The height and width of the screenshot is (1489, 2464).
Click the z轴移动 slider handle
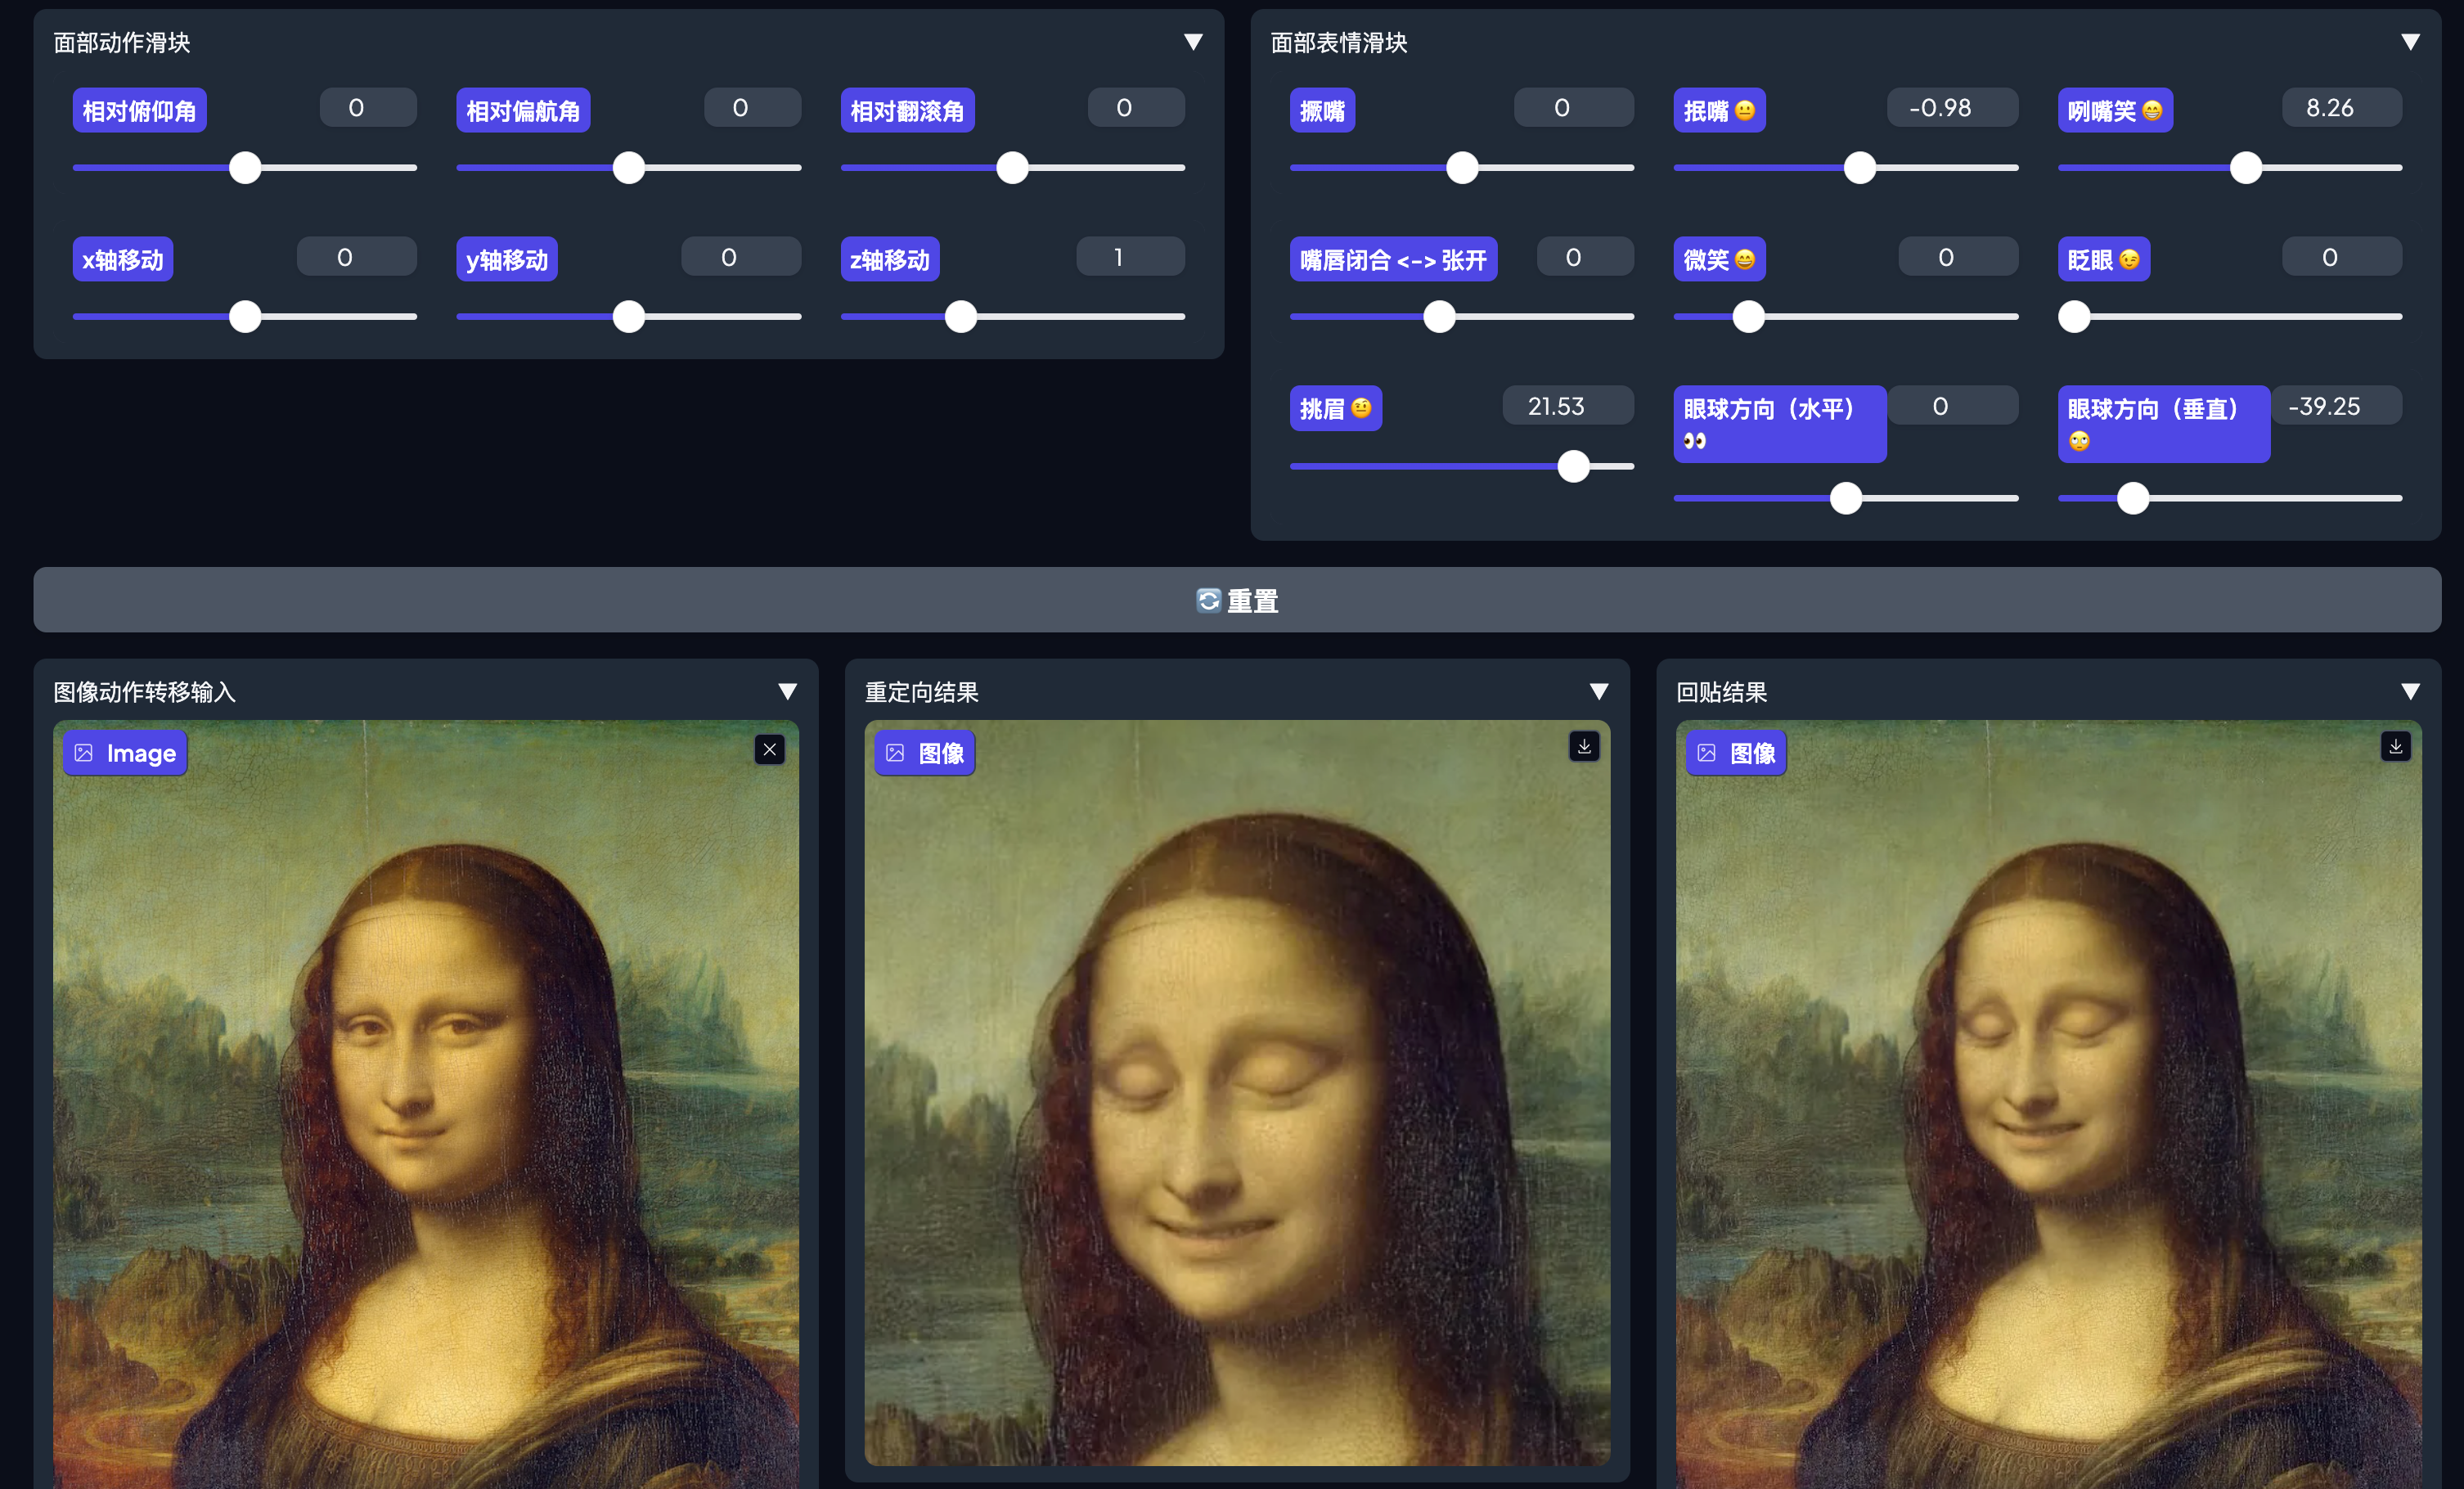coord(960,317)
